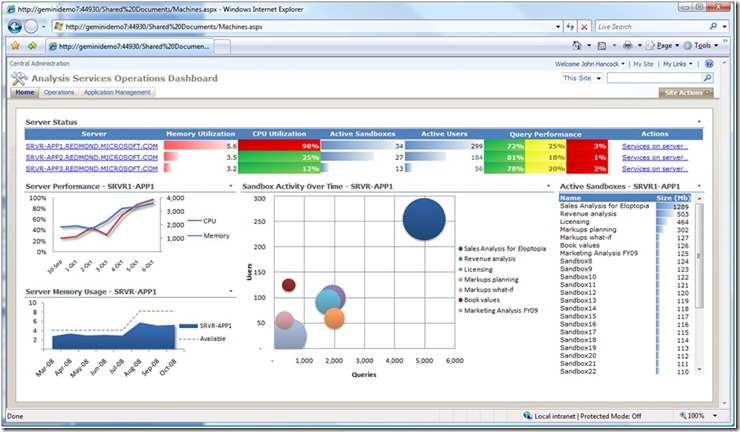Click the browser Forward arrow button
The image size is (740, 432).
click(31, 26)
